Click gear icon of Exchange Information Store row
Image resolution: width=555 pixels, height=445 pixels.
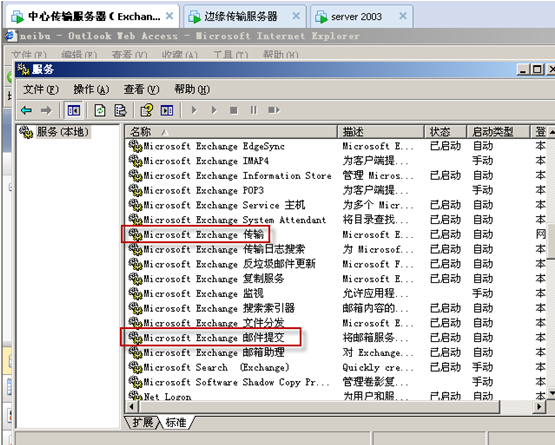[x=135, y=176]
